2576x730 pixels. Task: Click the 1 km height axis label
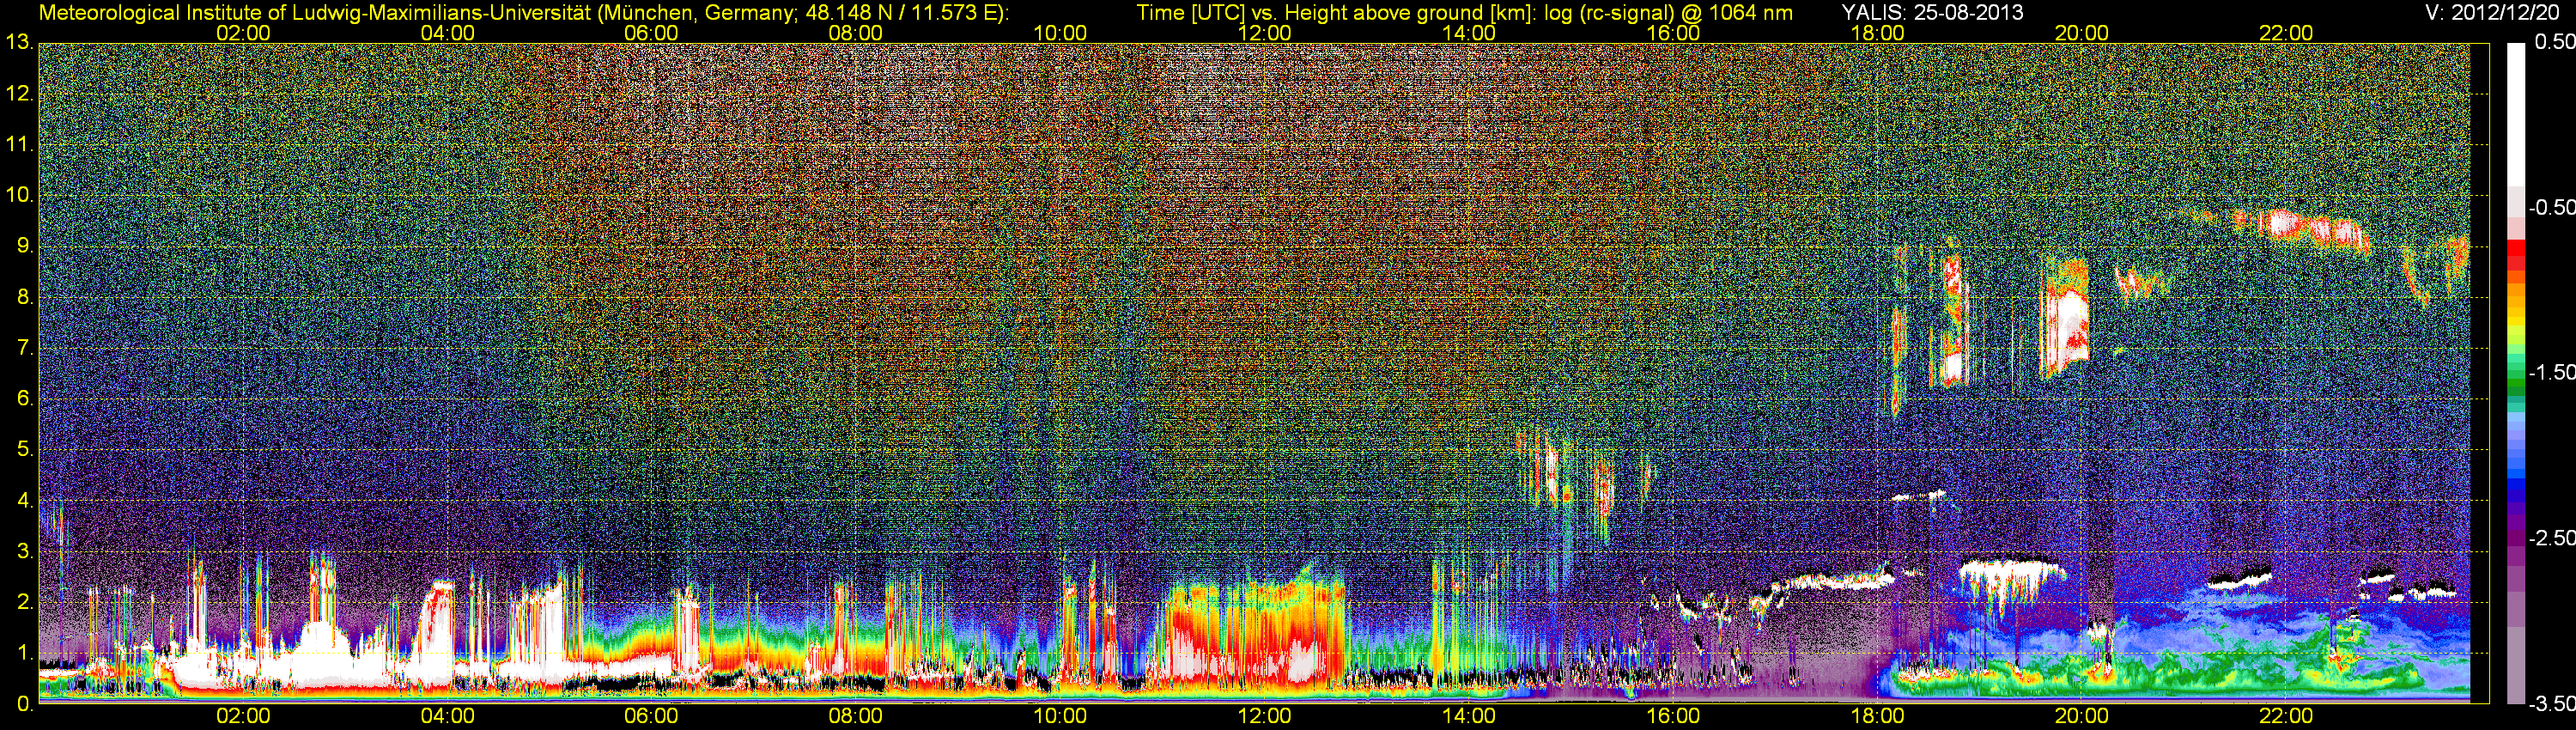25,653
